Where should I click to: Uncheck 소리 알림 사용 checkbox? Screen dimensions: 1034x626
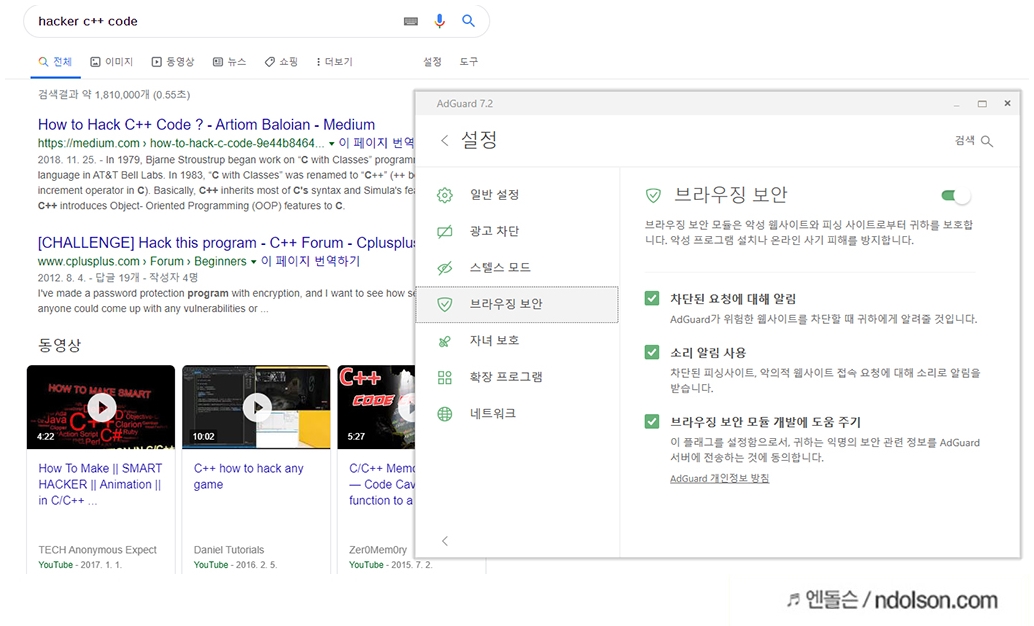(x=652, y=352)
